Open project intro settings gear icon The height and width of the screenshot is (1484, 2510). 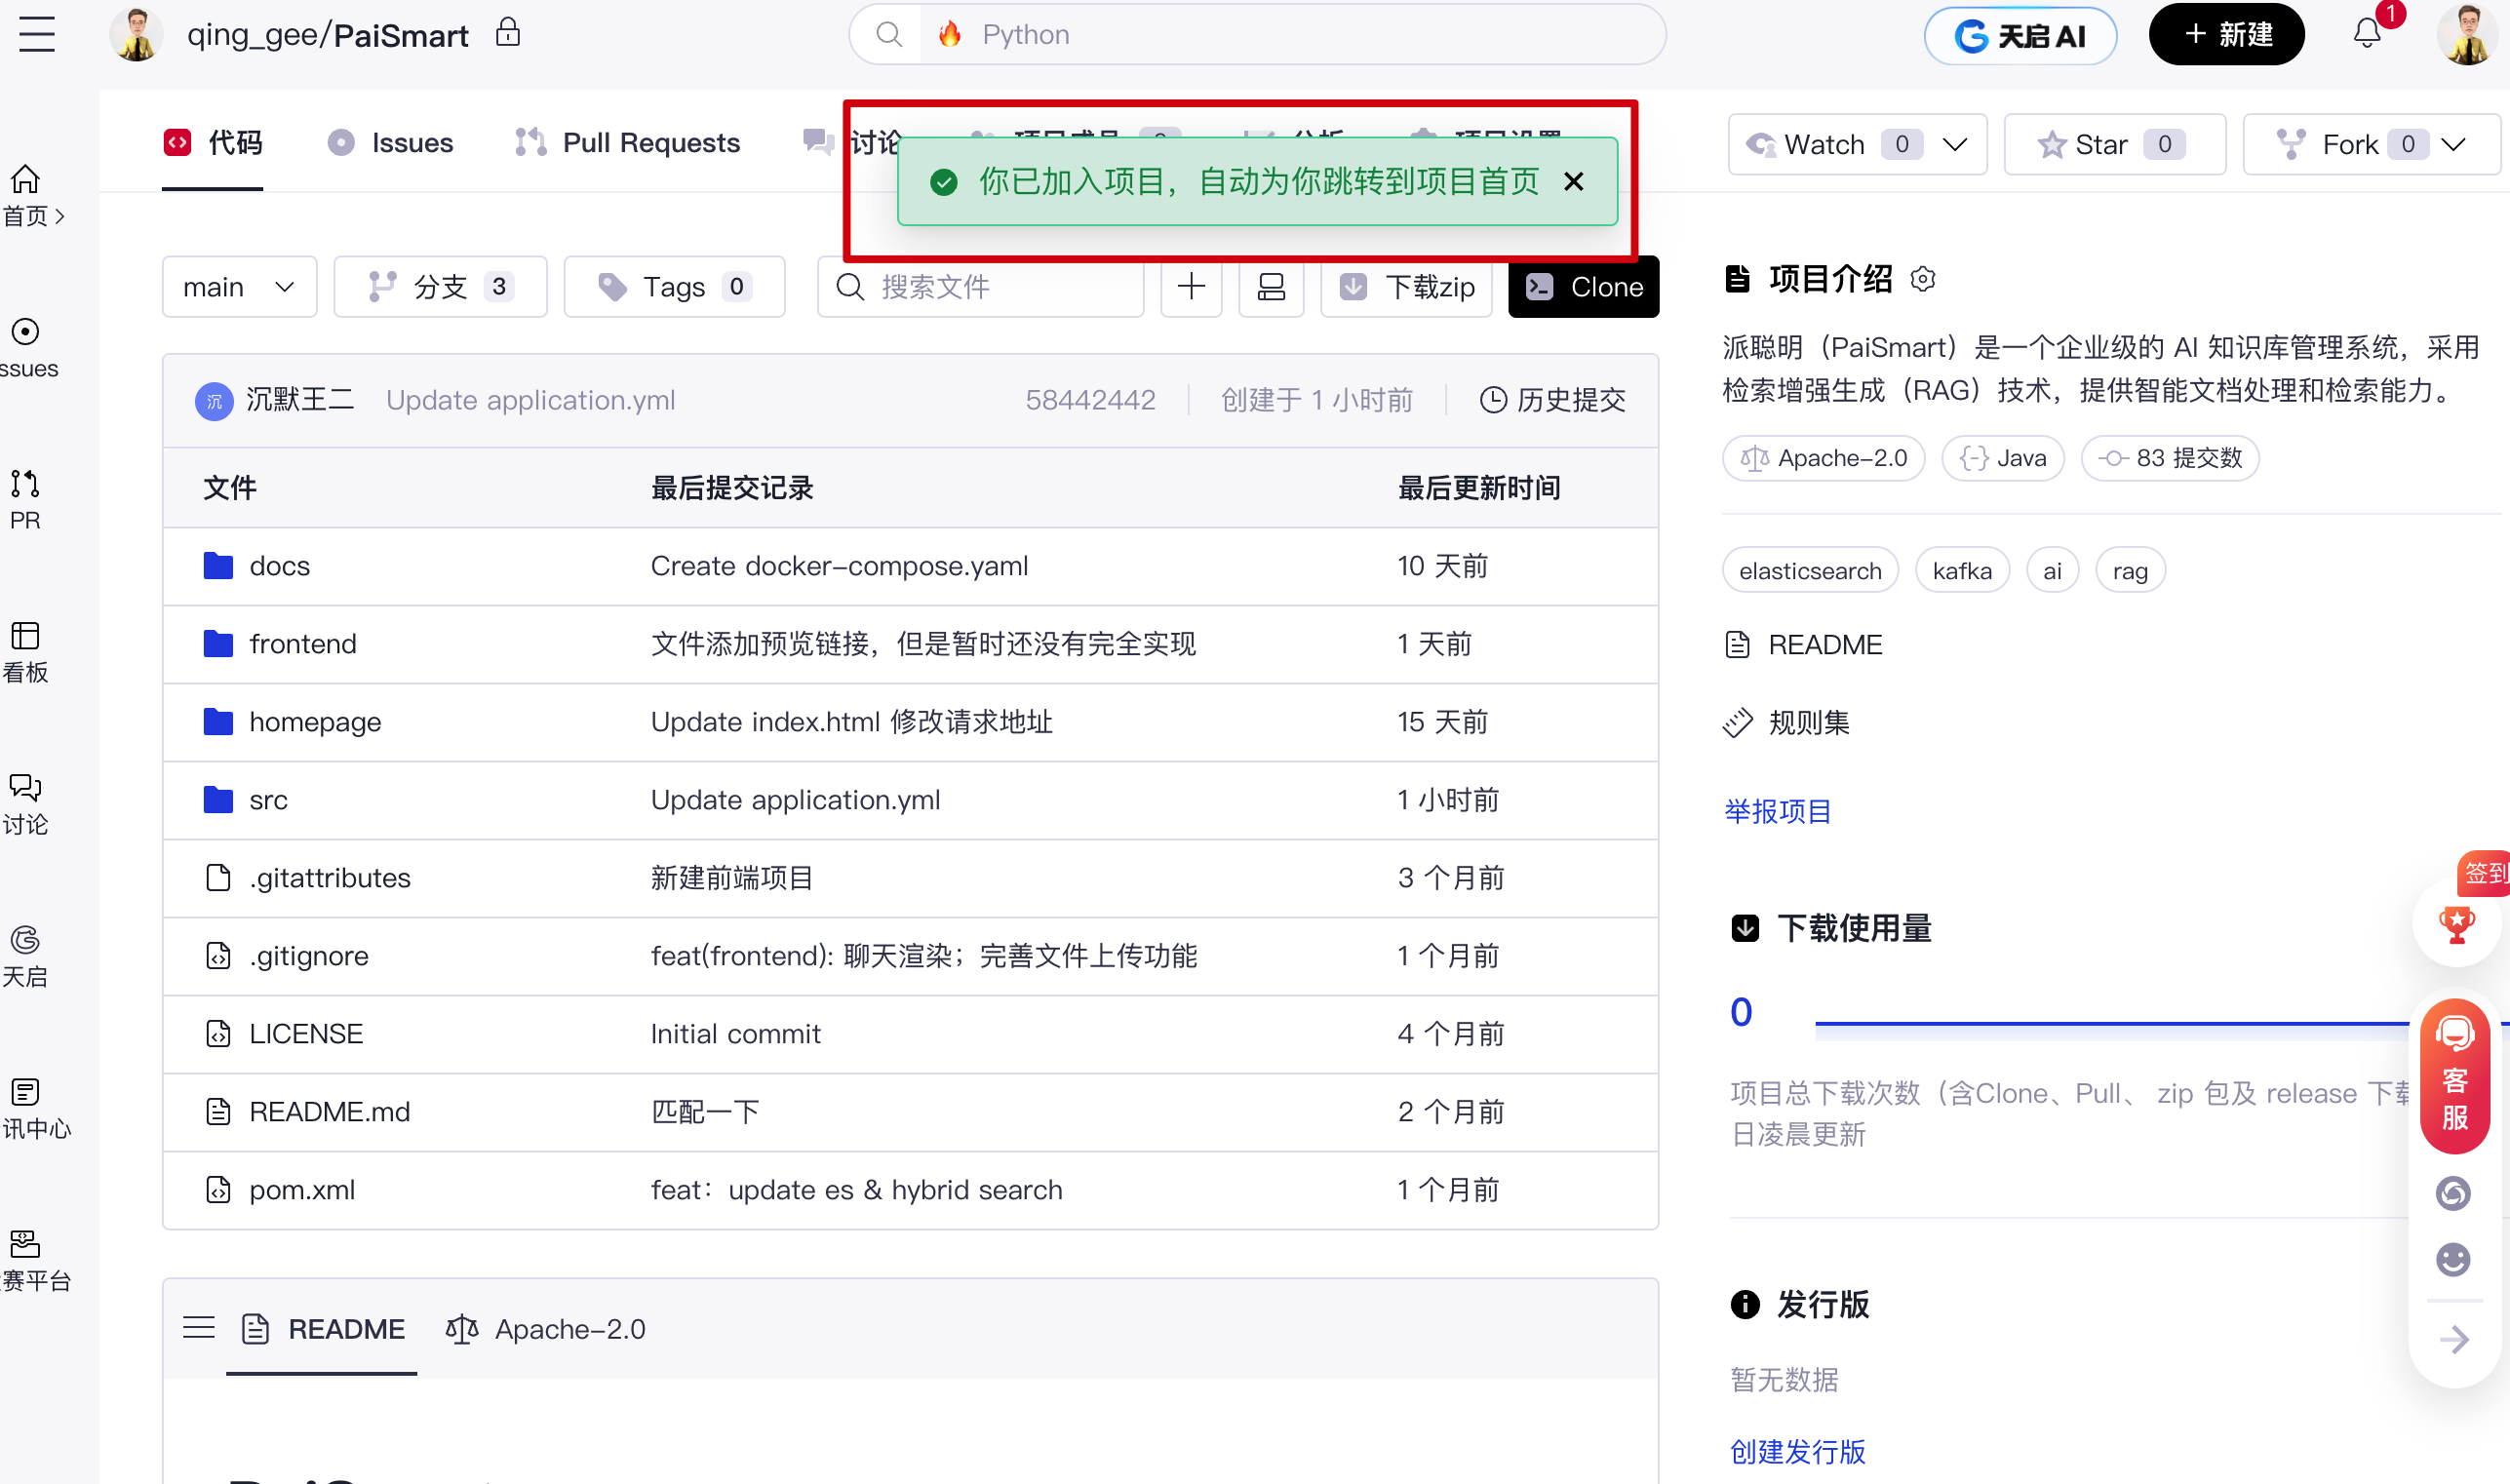[1922, 279]
